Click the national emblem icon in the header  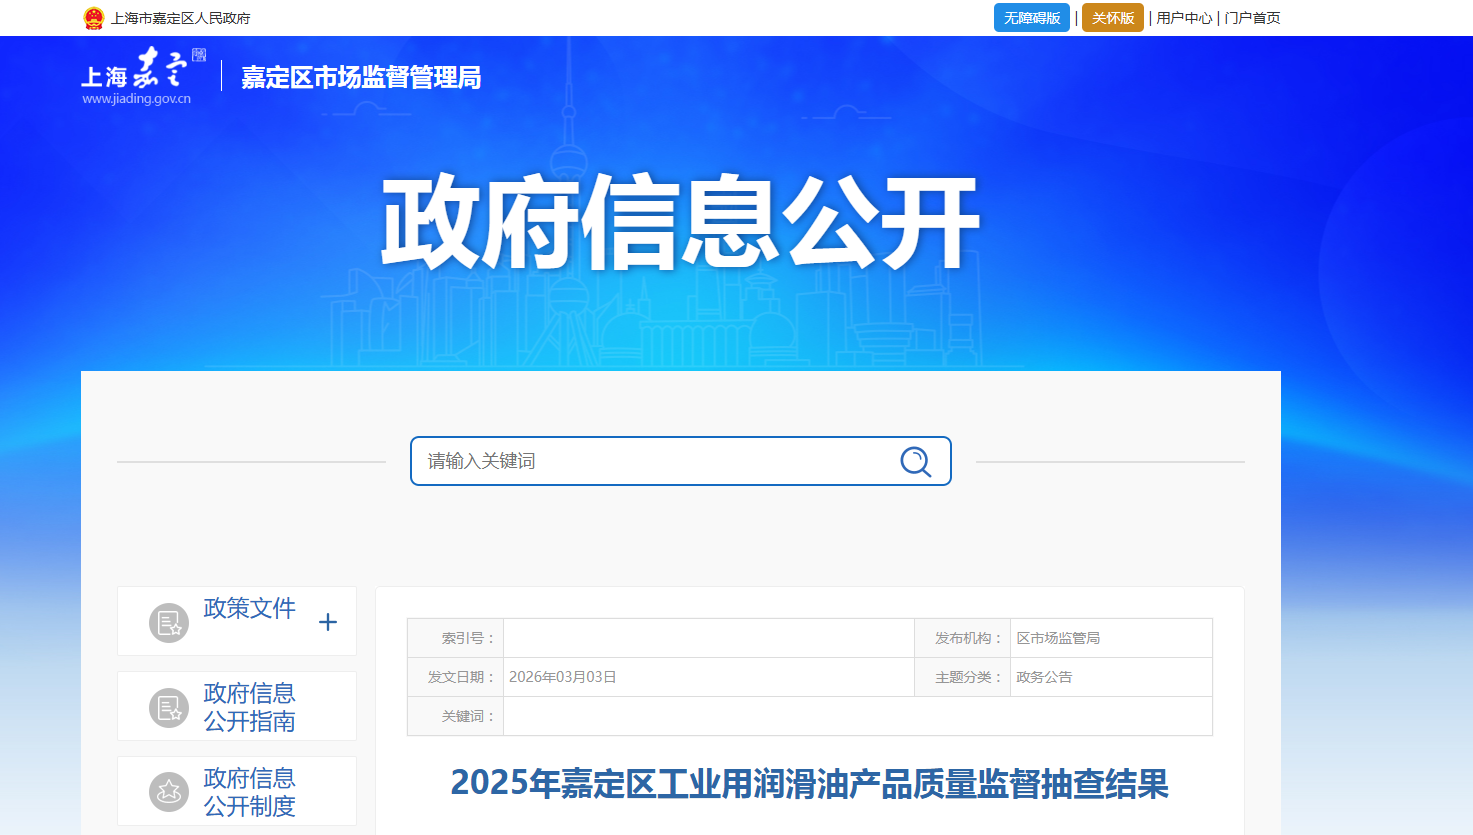tap(93, 18)
